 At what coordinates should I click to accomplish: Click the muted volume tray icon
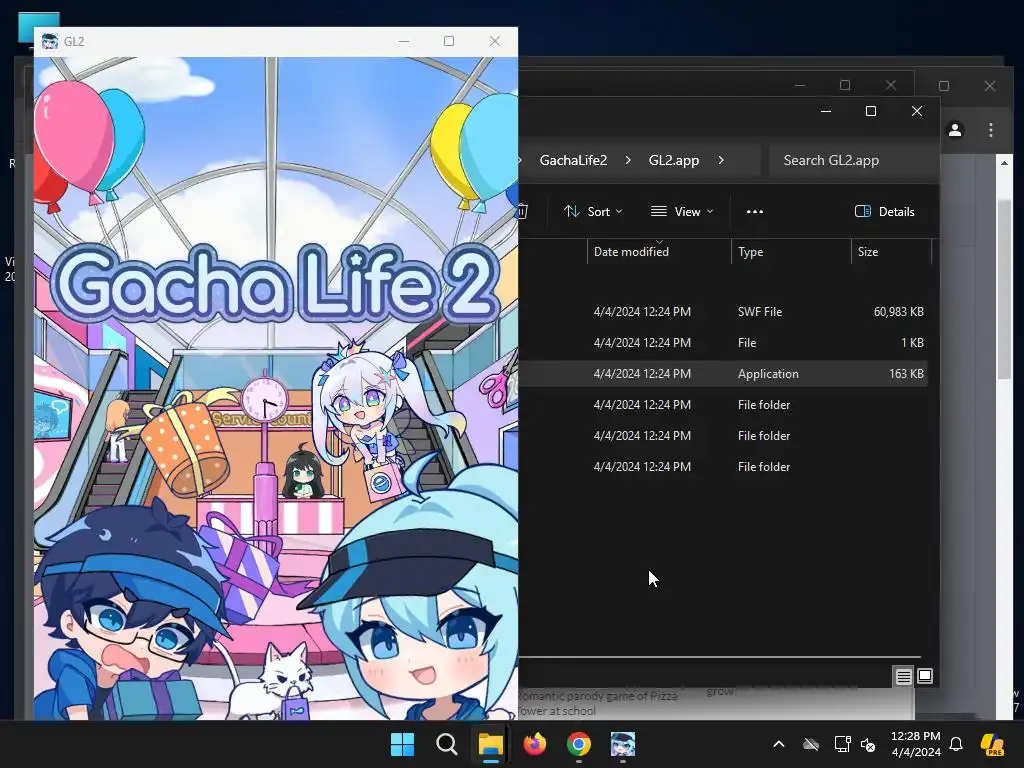[x=868, y=744]
